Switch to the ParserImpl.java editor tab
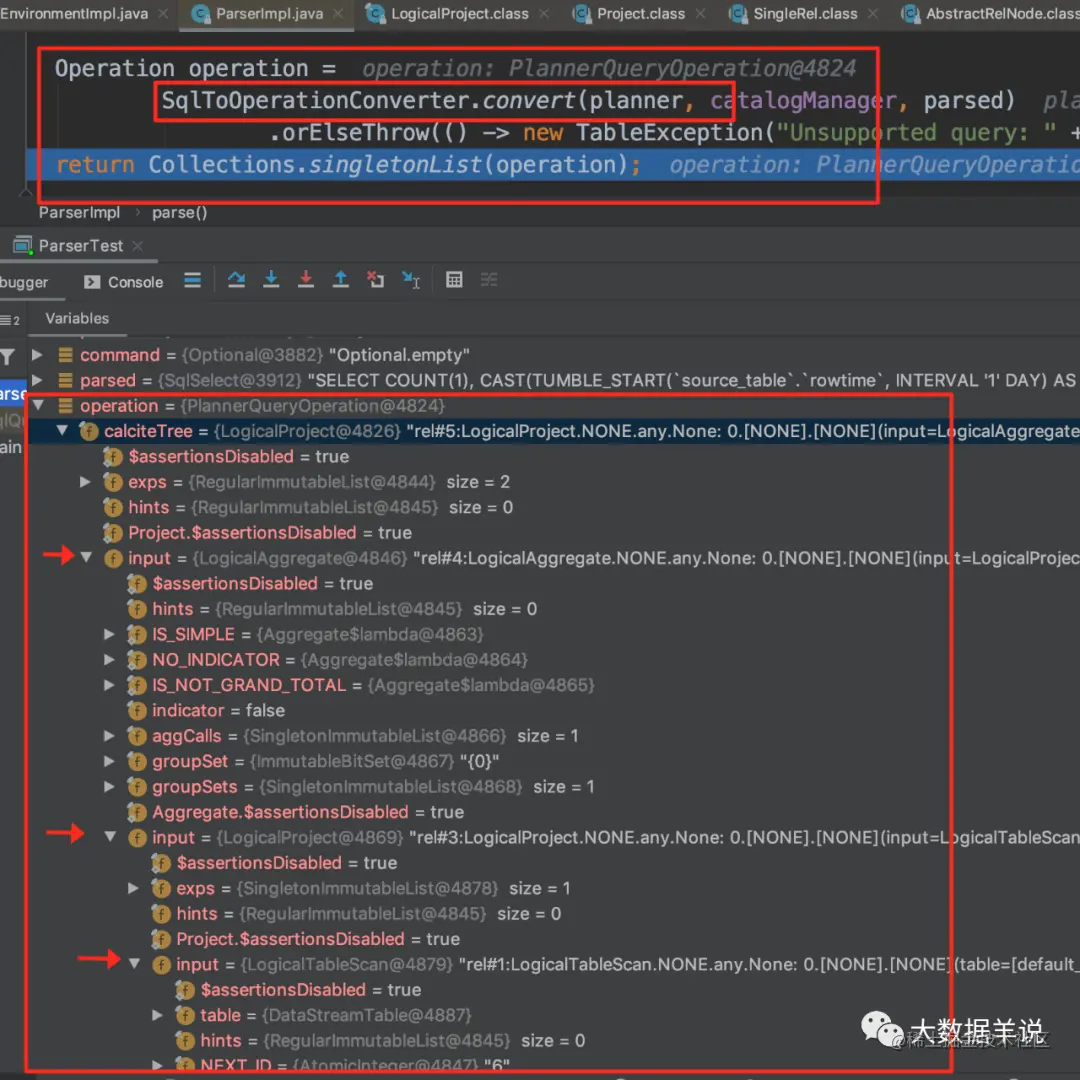This screenshot has height=1080, width=1080. coord(267,14)
